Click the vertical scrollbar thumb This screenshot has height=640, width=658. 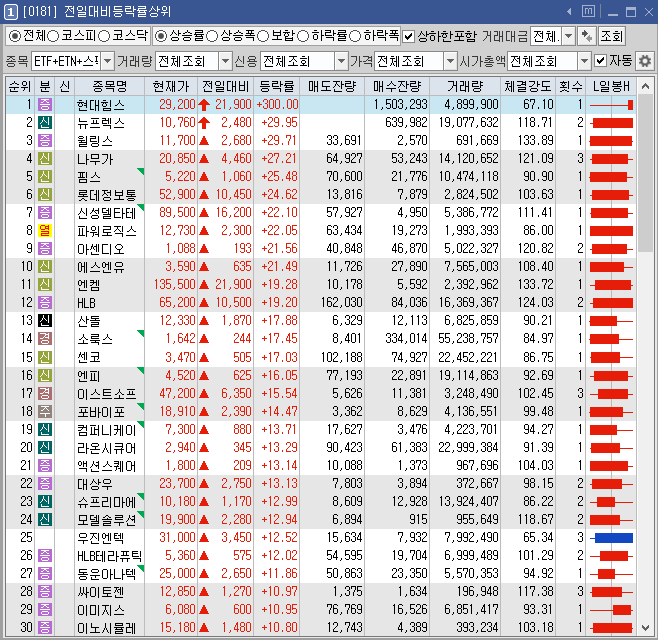pyautogui.click(x=645, y=173)
